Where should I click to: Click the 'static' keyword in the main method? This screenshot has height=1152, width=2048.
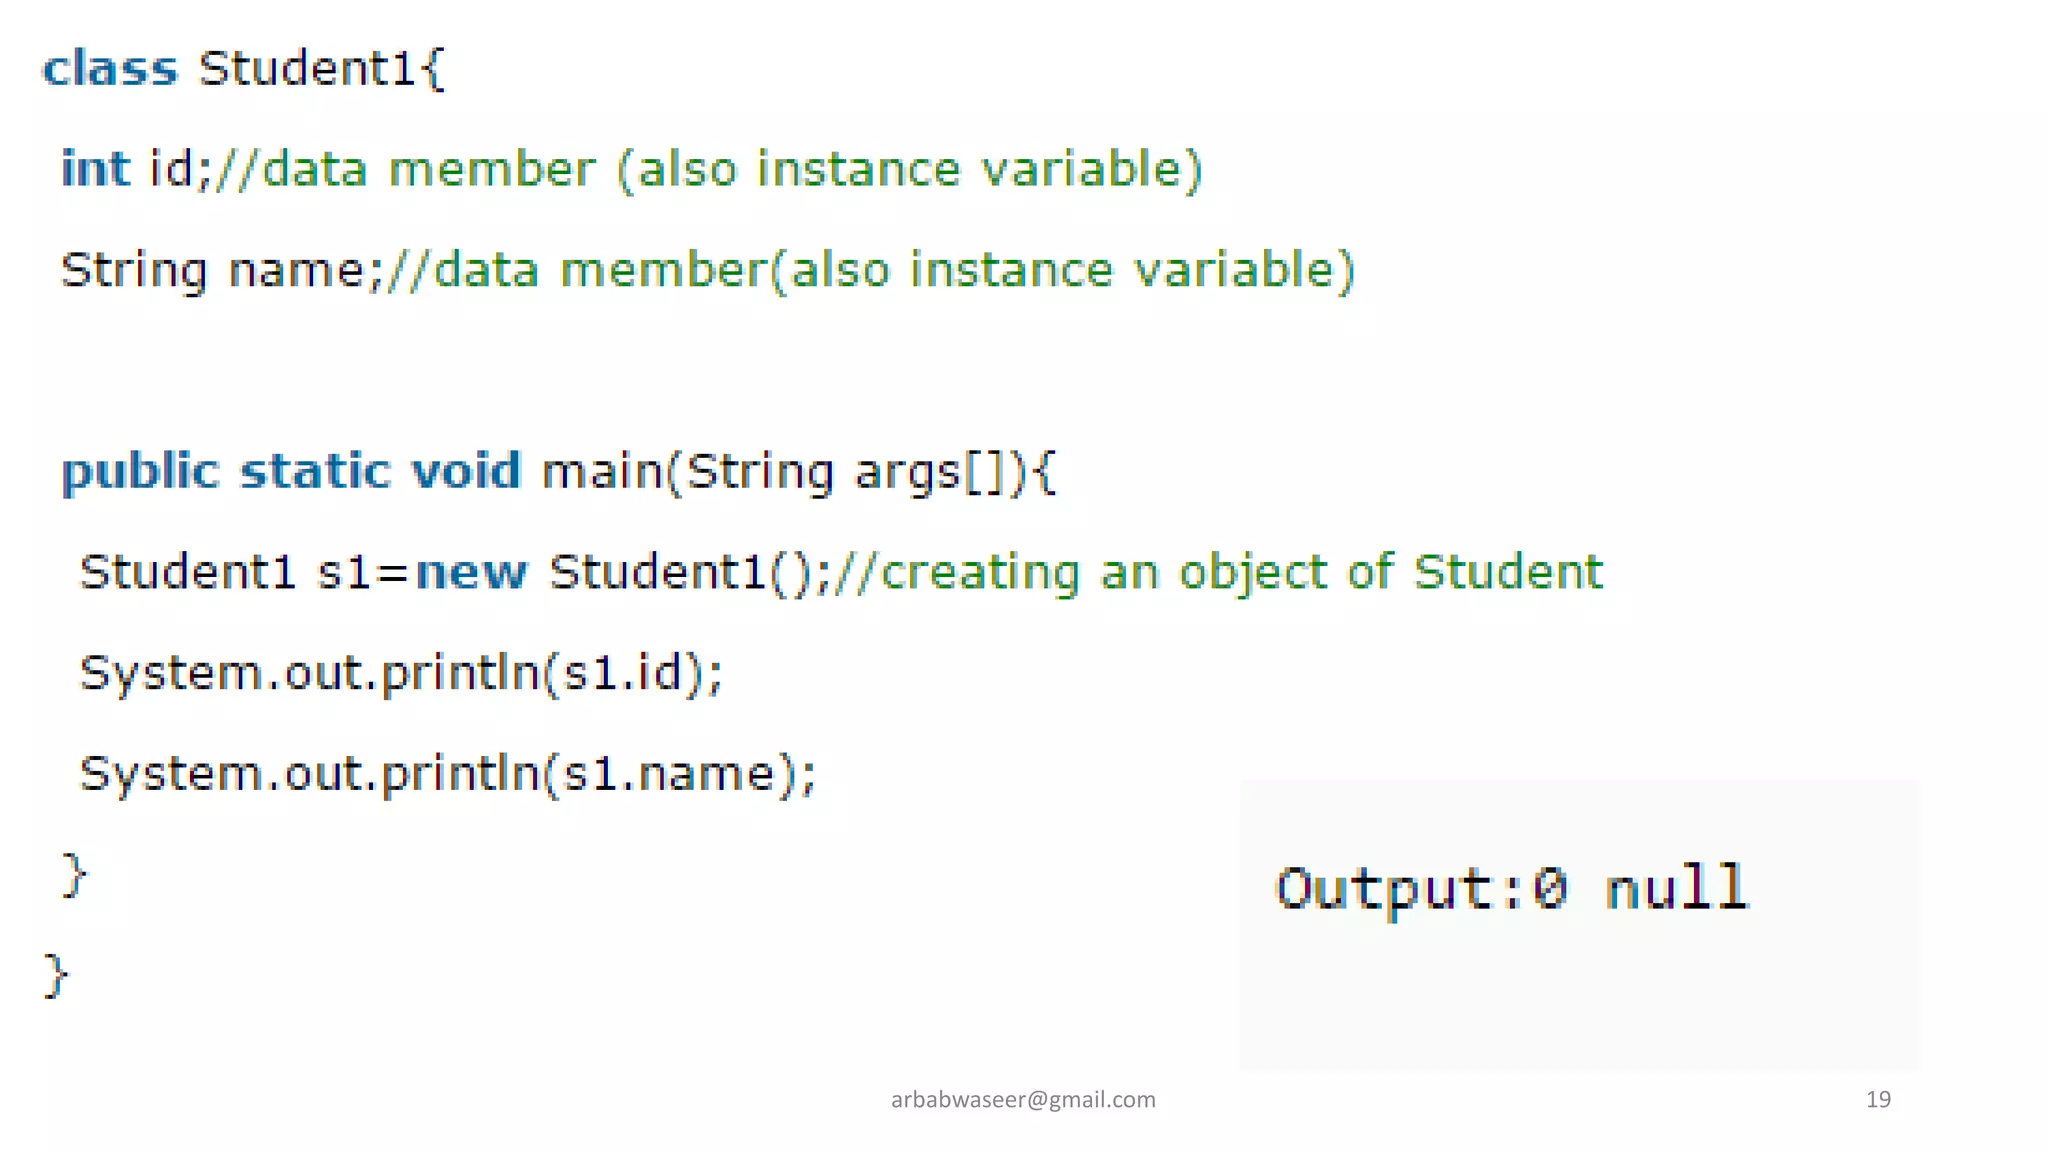tap(316, 471)
